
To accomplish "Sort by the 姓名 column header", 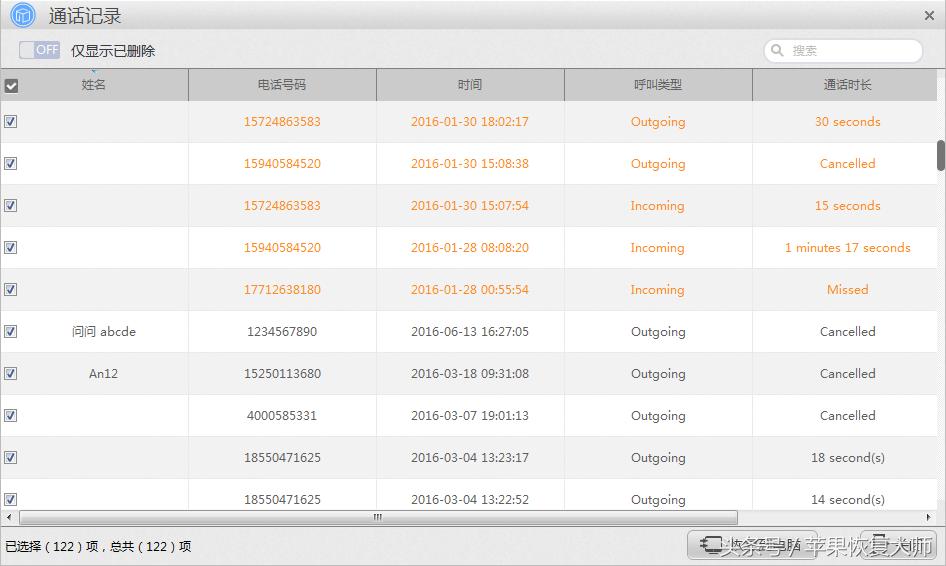I will click(x=94, y=85).
